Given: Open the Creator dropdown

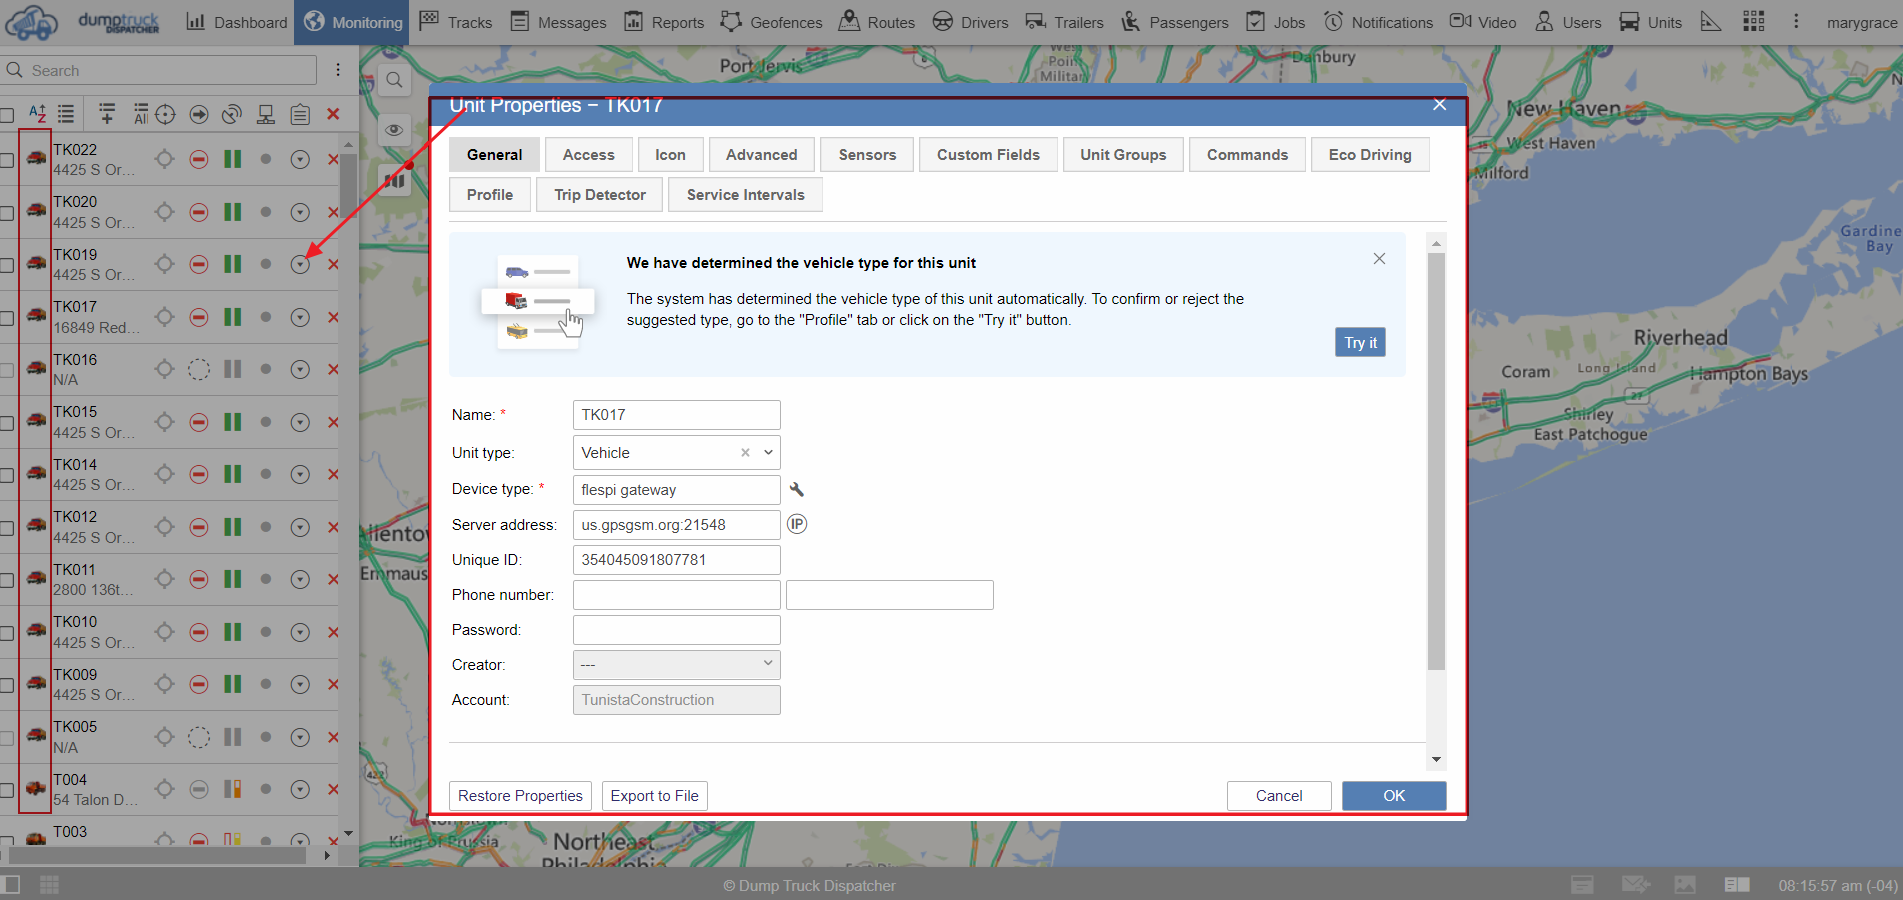Looking at the screenshot, I should point(676,665).
